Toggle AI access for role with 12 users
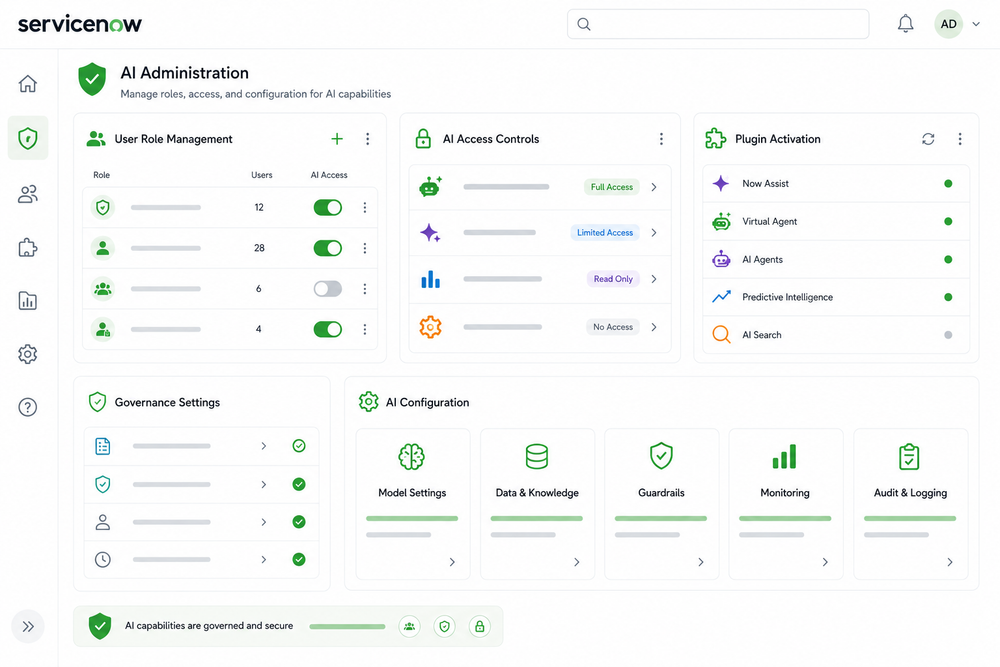The width and height of the screenshot is (1000, 667). tap(328, 207)
